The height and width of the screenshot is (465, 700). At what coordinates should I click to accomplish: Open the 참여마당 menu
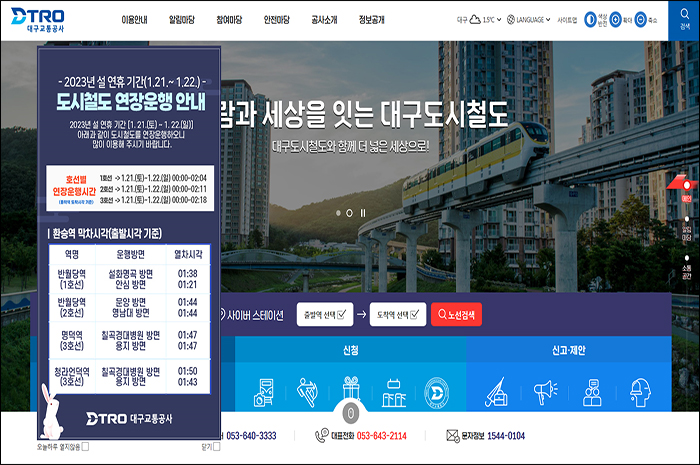tap(229, 20)
